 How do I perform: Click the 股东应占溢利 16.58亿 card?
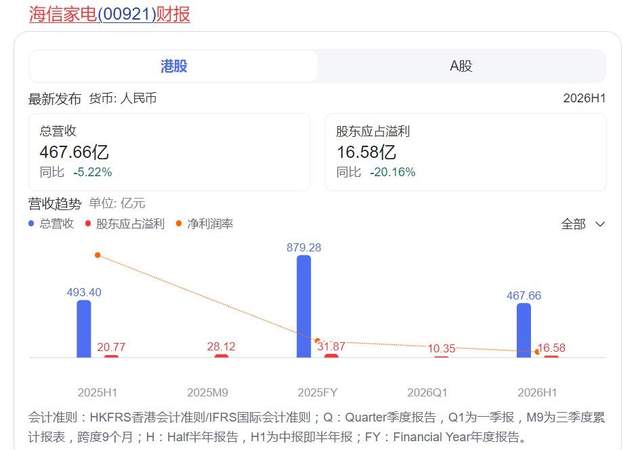tap(466, 152)
